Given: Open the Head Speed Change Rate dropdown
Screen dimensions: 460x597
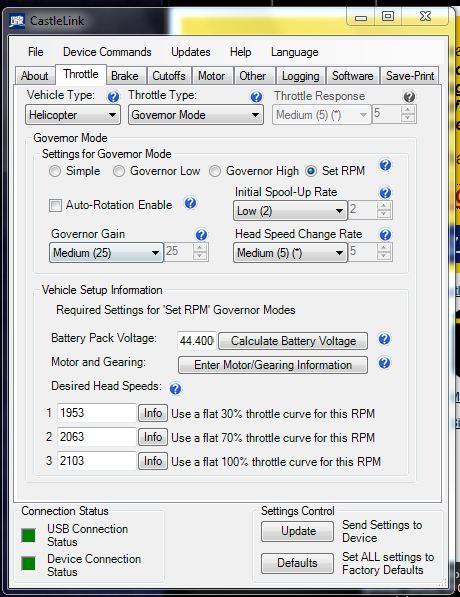Looking at the screenshot, I should point(290,253).
